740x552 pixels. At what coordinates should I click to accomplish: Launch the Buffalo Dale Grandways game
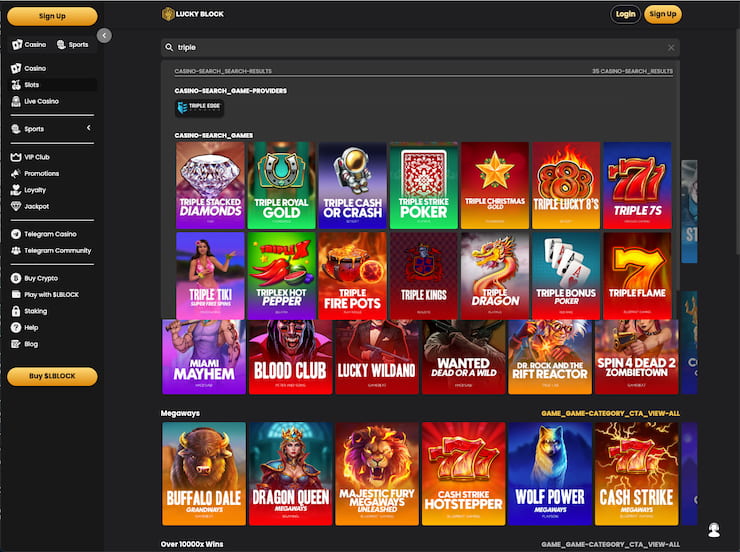click(x=204, y=473)
